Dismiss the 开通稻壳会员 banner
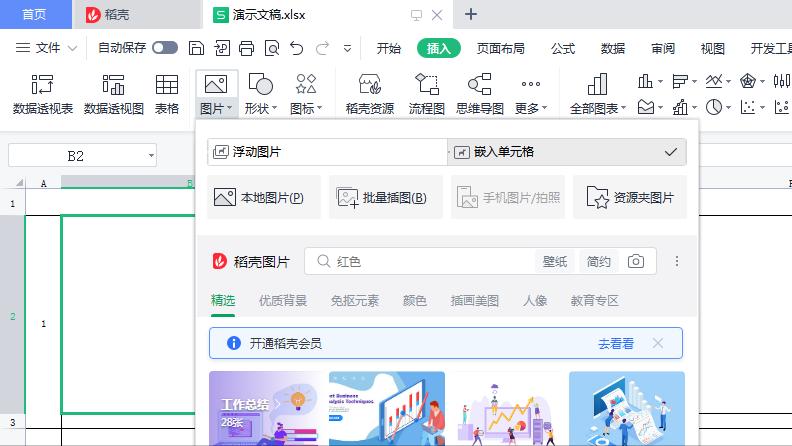Screen dimensions: 792x446 click(x=658, y=343)
